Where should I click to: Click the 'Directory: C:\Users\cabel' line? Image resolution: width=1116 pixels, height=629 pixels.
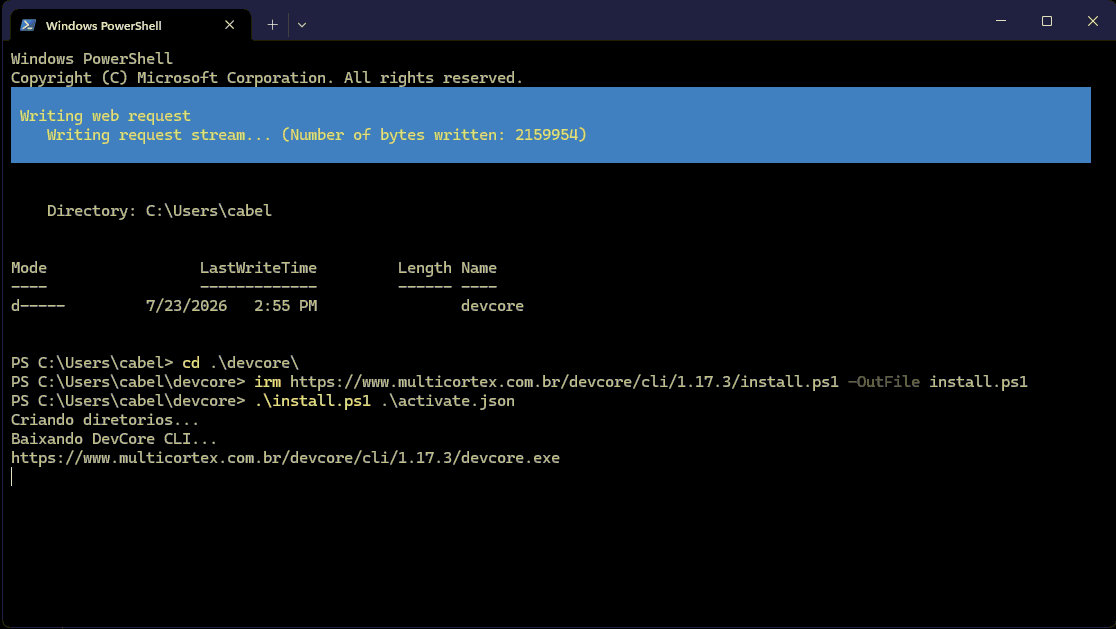159,211
